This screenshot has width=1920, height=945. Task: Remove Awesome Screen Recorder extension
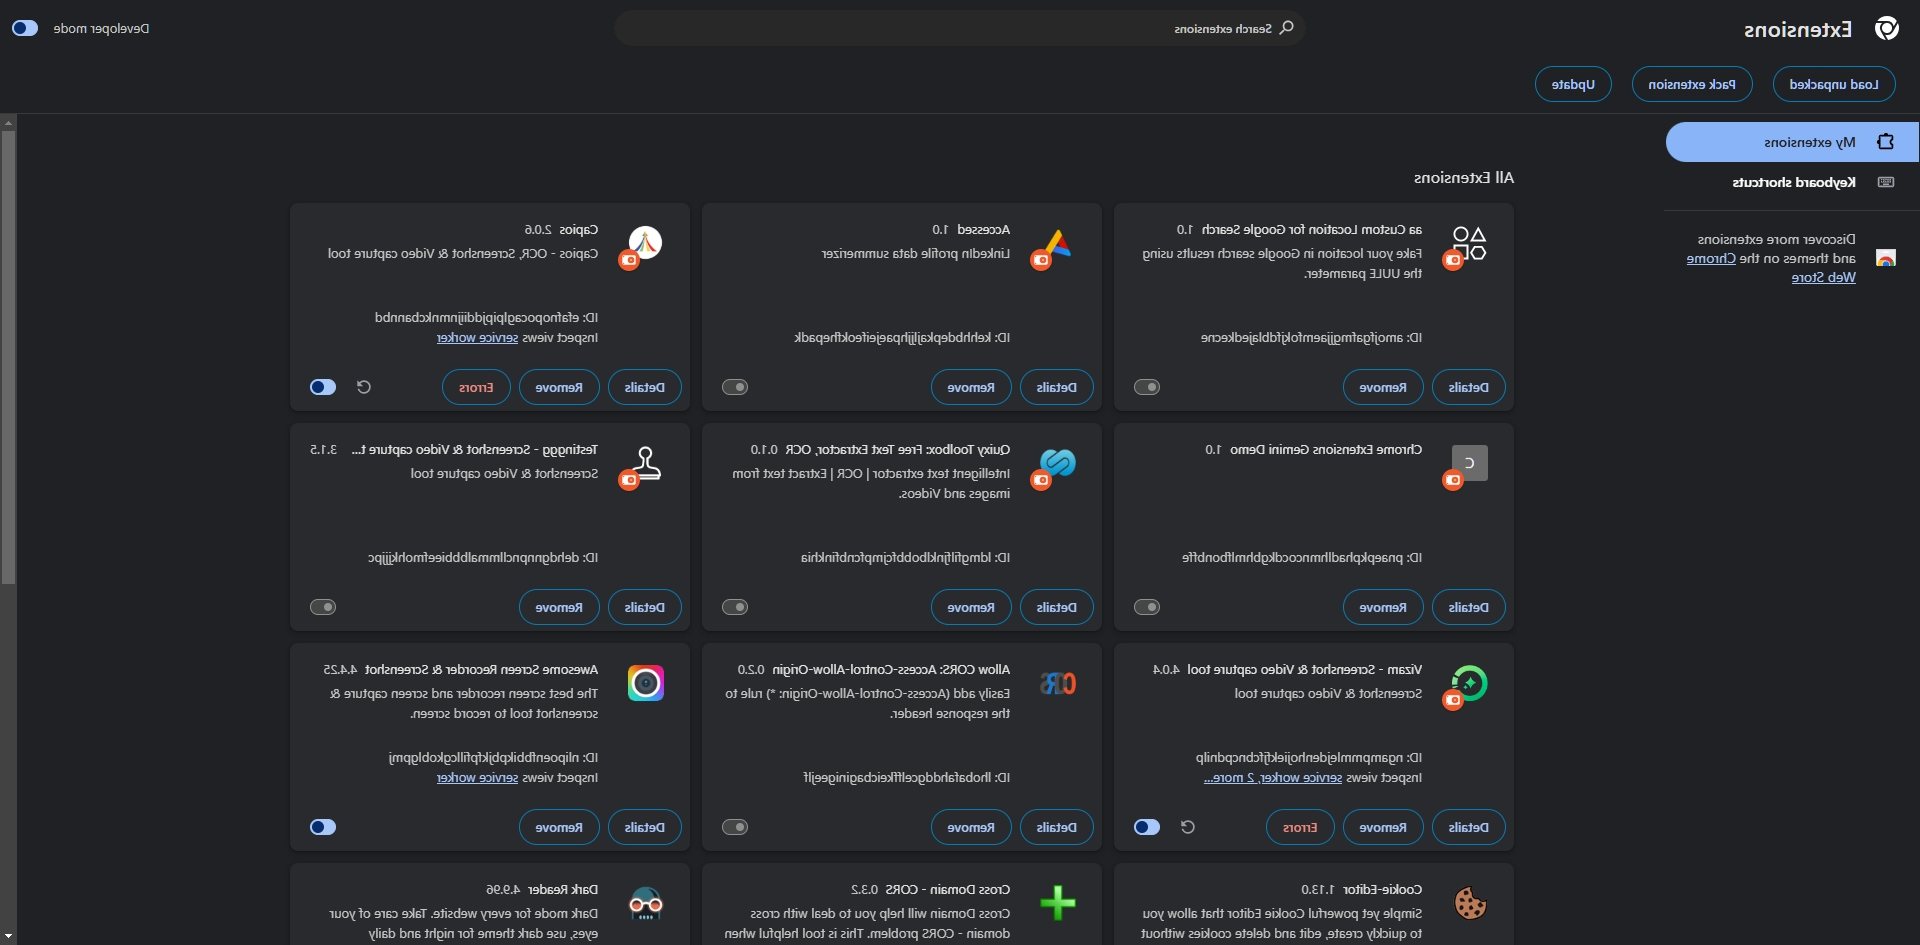559,827
